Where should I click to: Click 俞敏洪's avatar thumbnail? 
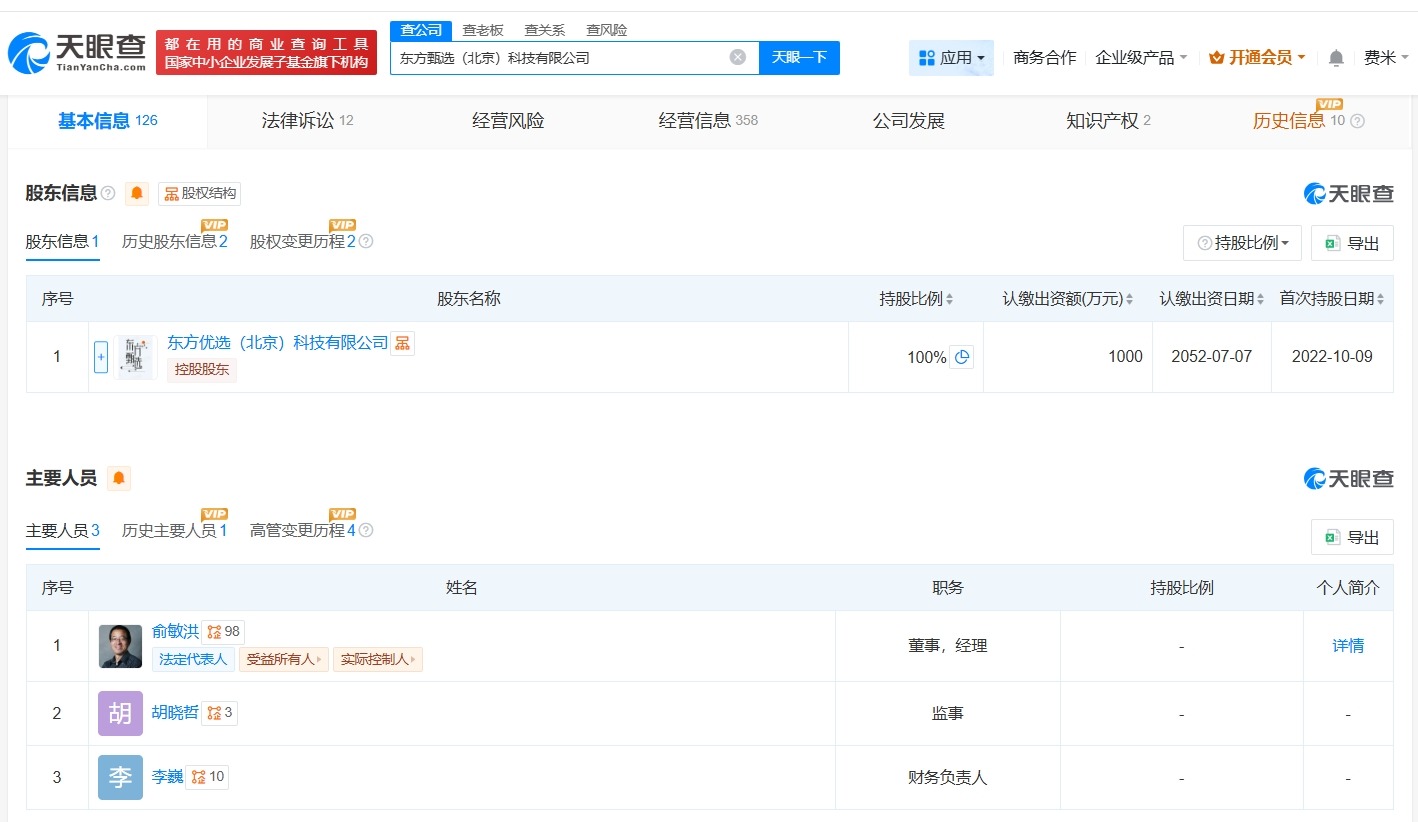(120, 645)
